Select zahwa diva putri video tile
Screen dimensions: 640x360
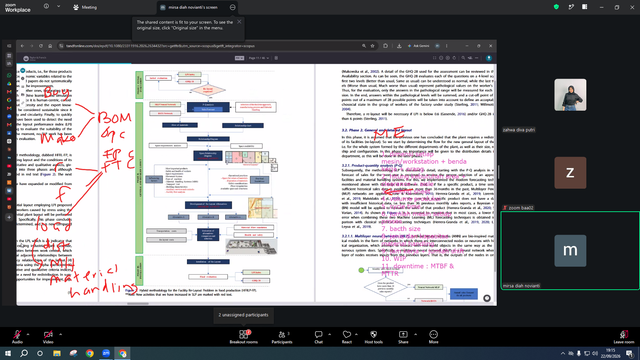tap(570, 95)
